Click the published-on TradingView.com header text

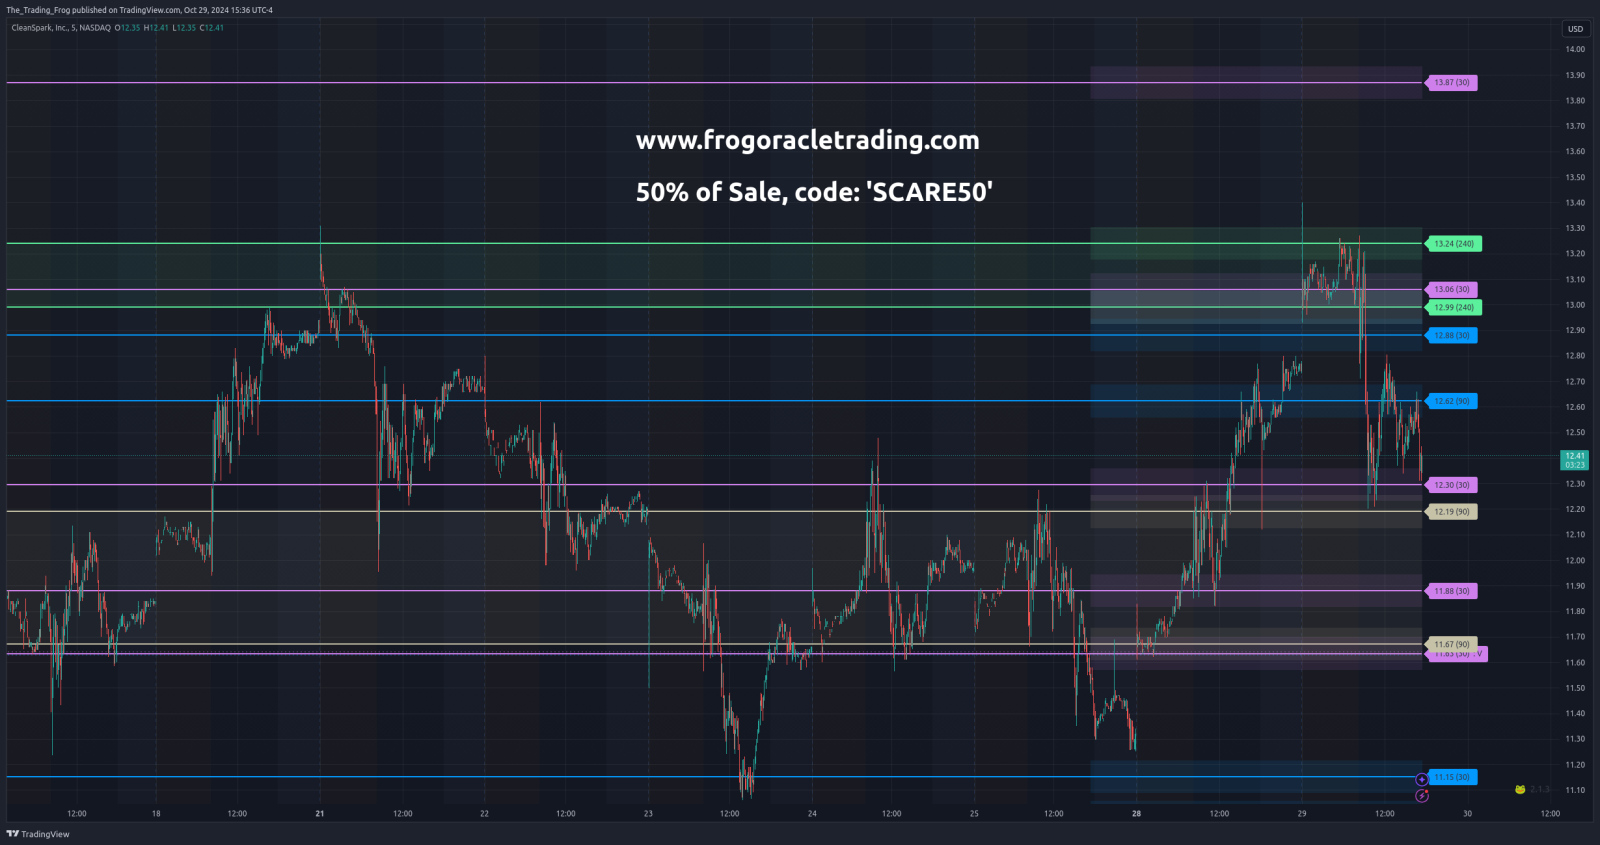(x=139, y=10)
